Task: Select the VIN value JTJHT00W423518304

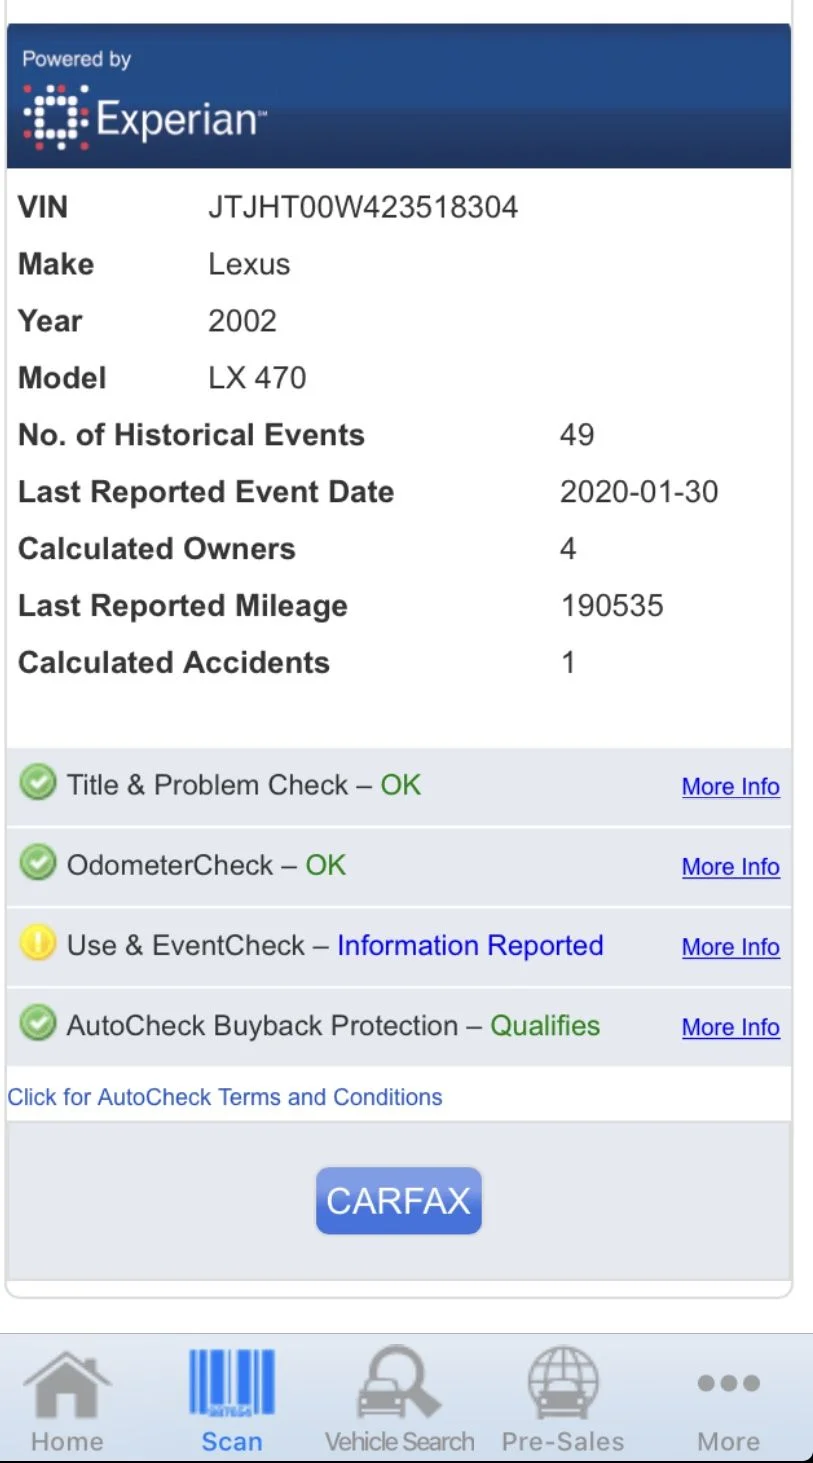Action: click(363, 208)
